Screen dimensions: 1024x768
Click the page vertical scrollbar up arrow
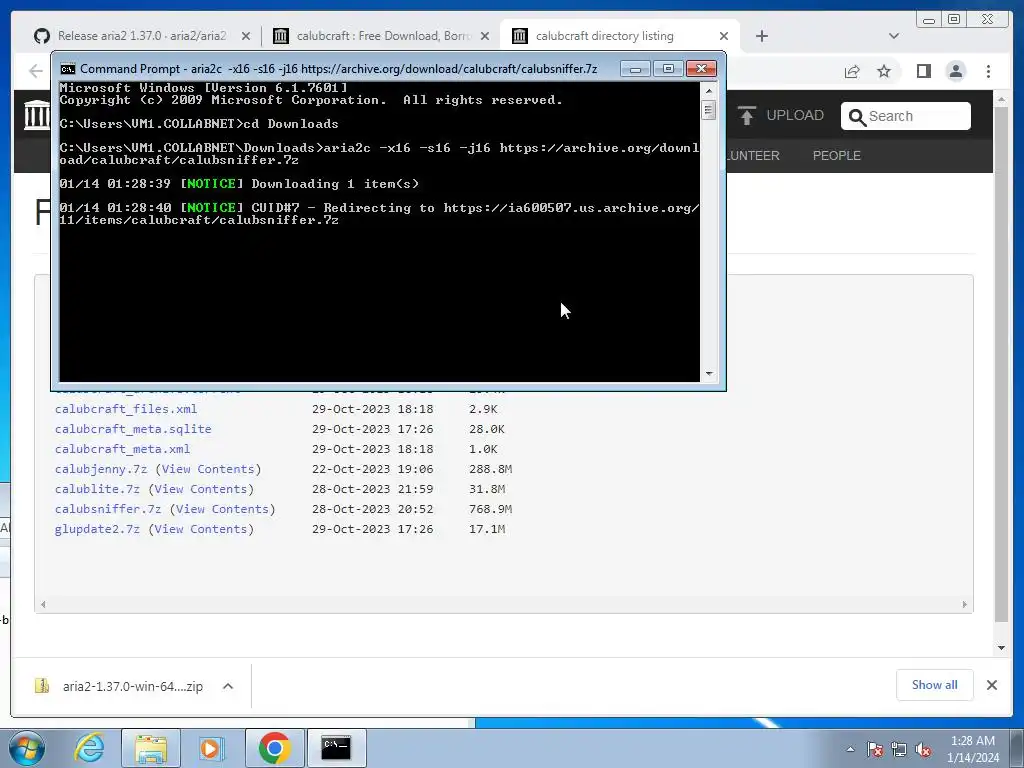pyautogui.click(x=1001, y=100)
